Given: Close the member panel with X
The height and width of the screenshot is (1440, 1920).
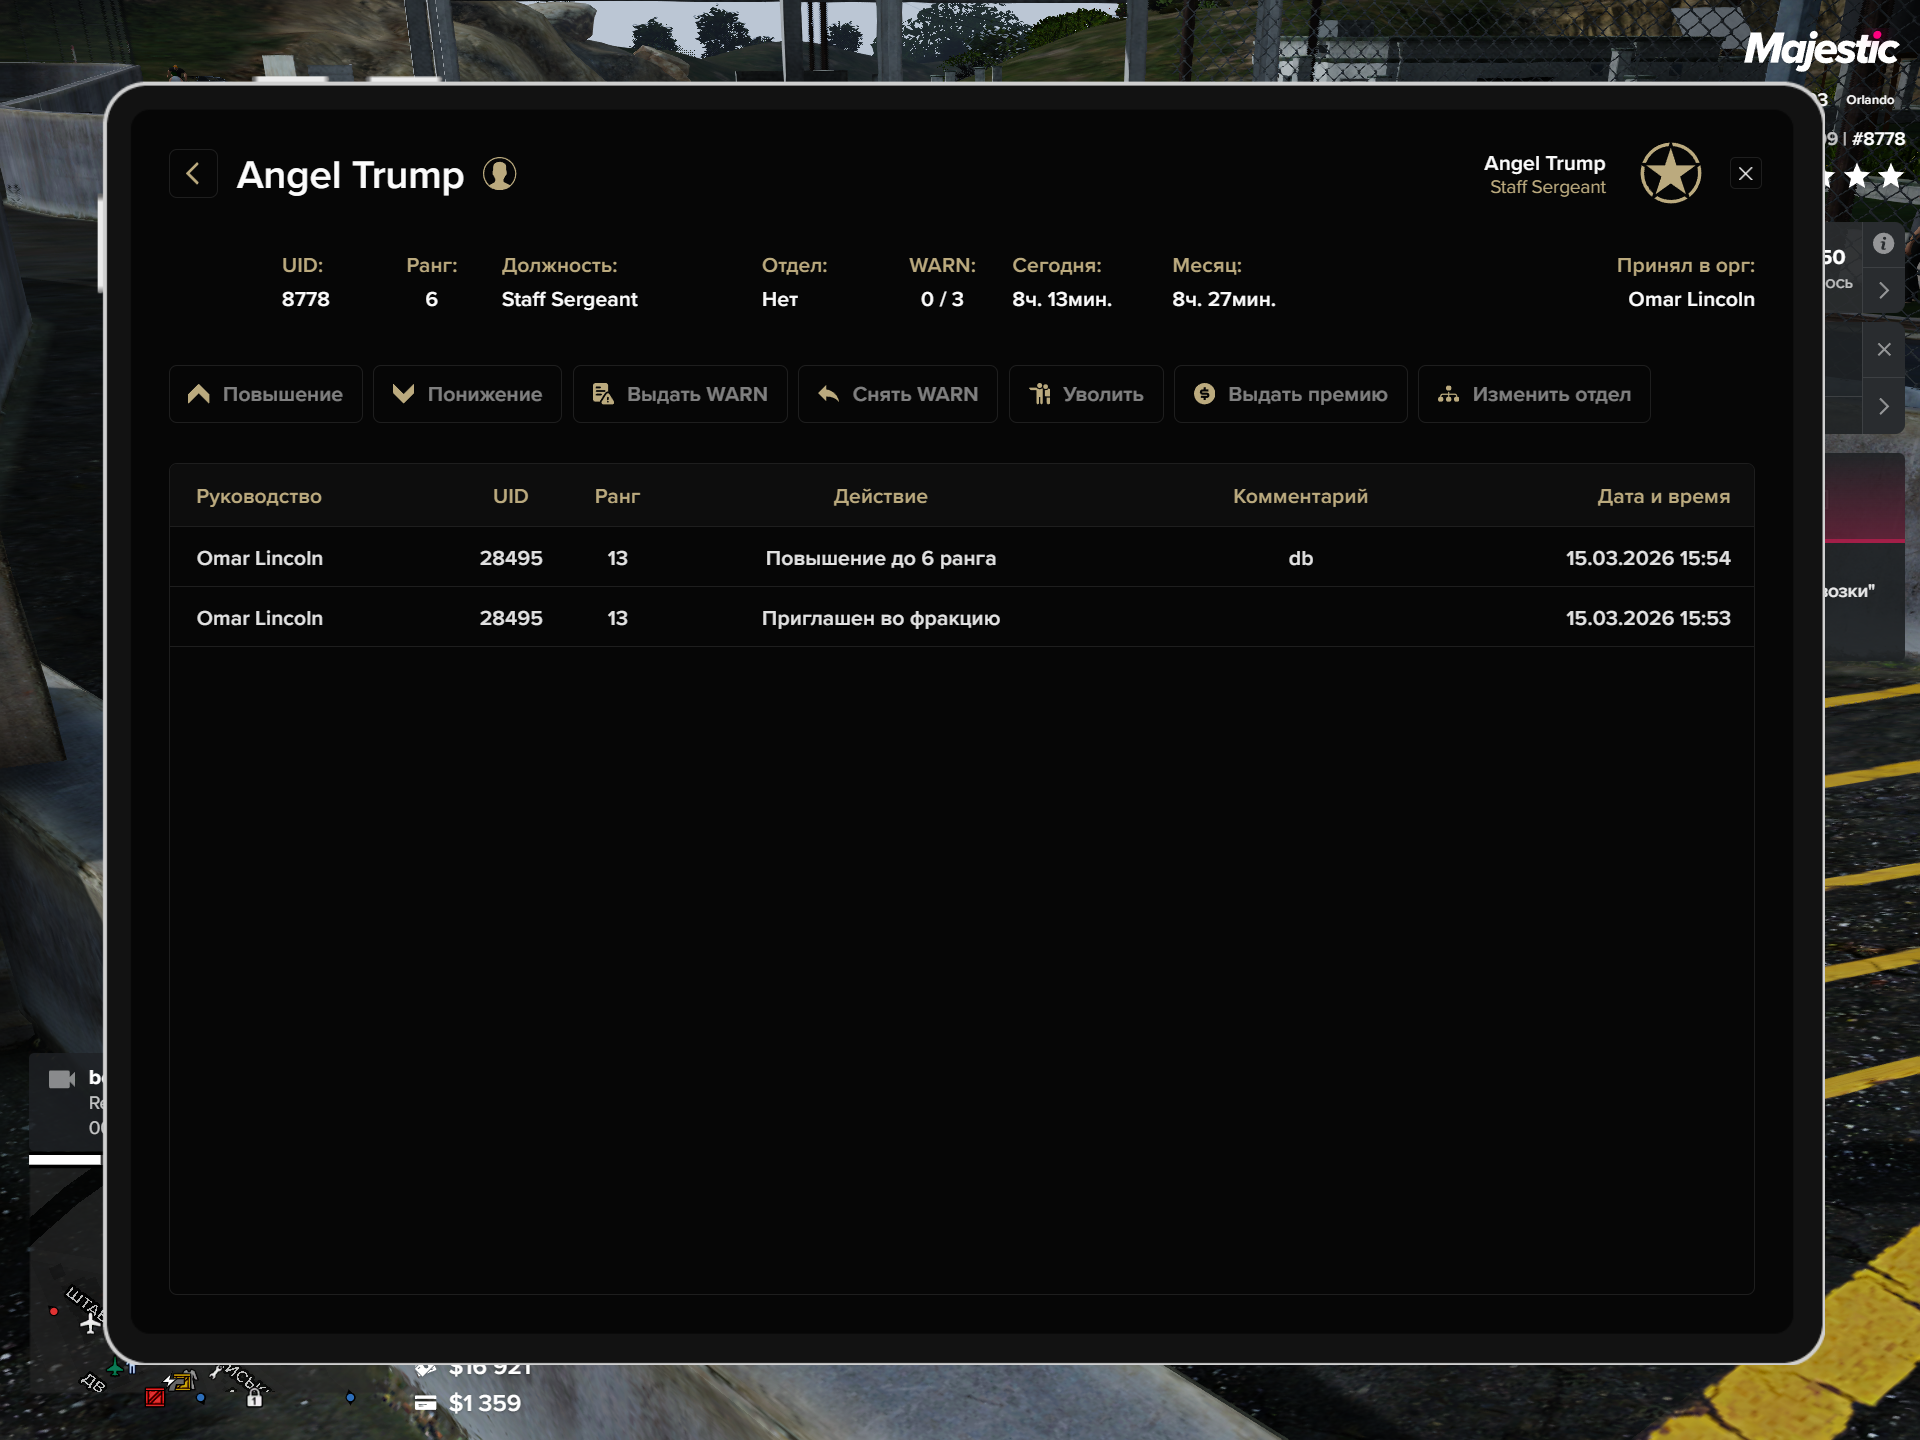Looking at the screenshot, I should 1746,174.
